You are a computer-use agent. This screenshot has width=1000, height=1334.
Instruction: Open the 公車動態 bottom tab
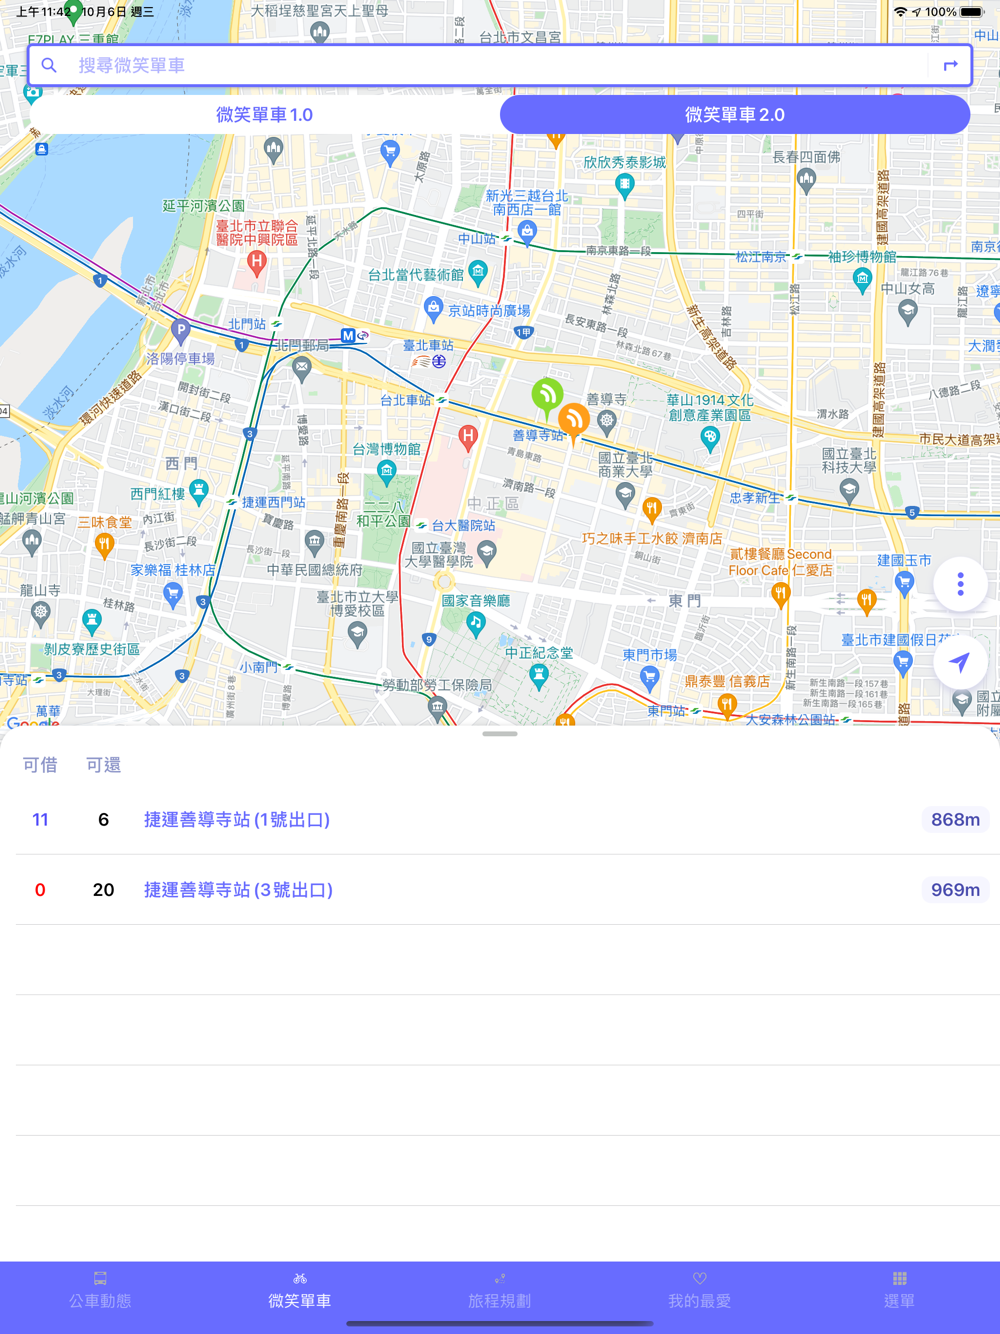(x=100, y=1291)
